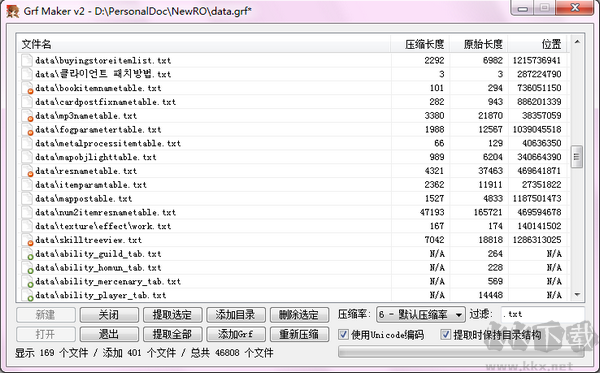Click the file icon beside data\skilltreeview.txt
Screen dimensions: 600x373
tap(27, 240)
